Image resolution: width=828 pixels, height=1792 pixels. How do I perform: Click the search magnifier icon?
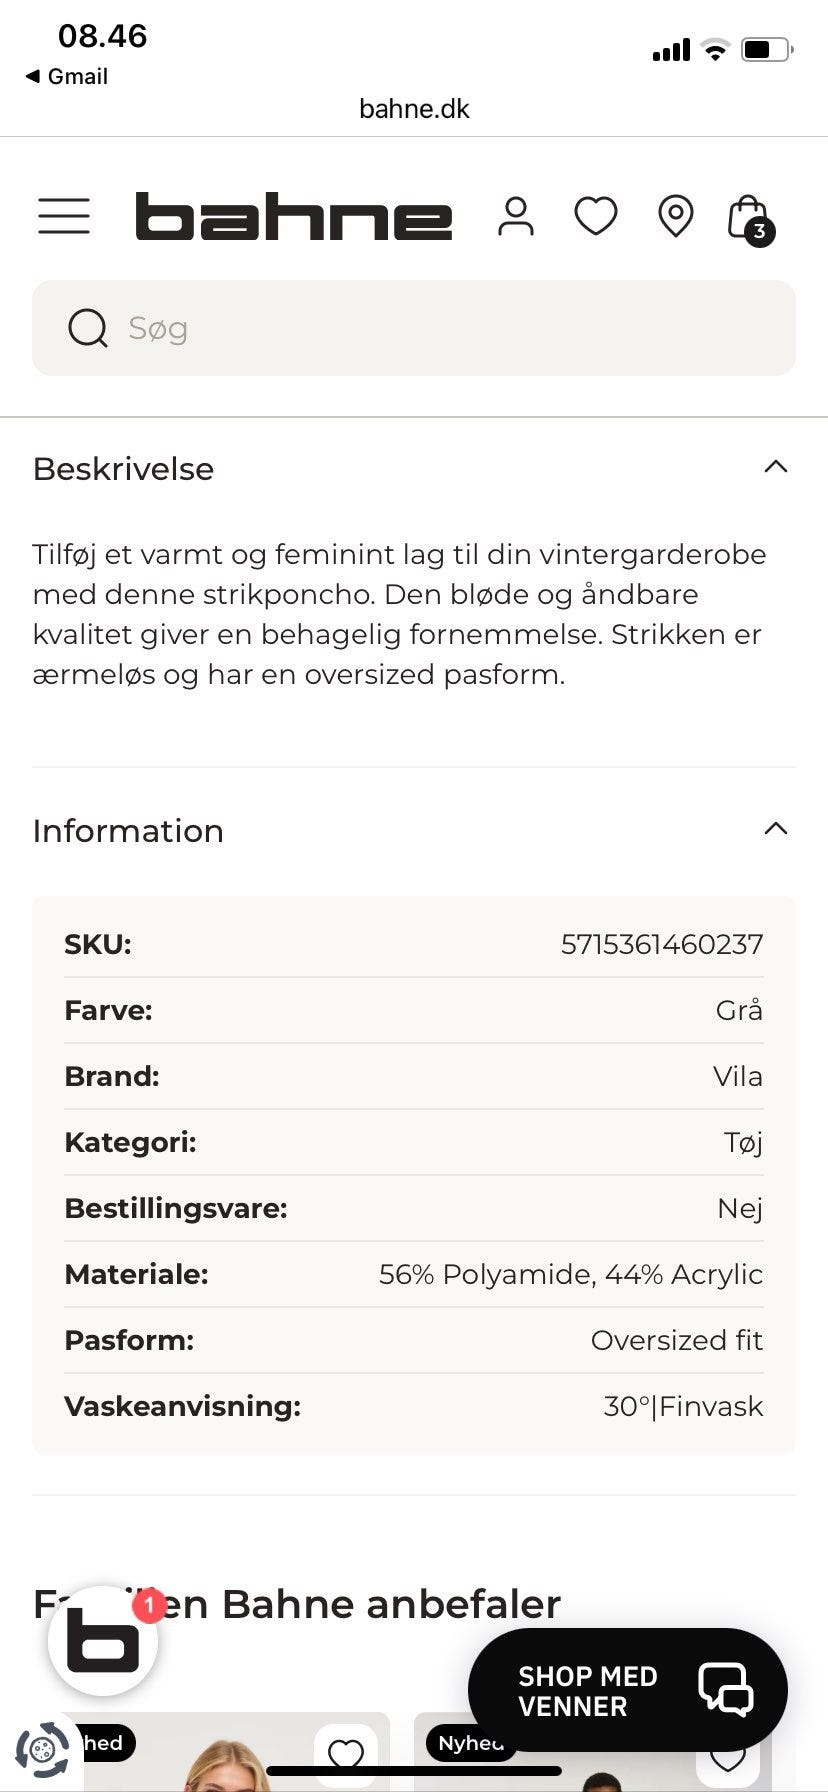[88, 328]
